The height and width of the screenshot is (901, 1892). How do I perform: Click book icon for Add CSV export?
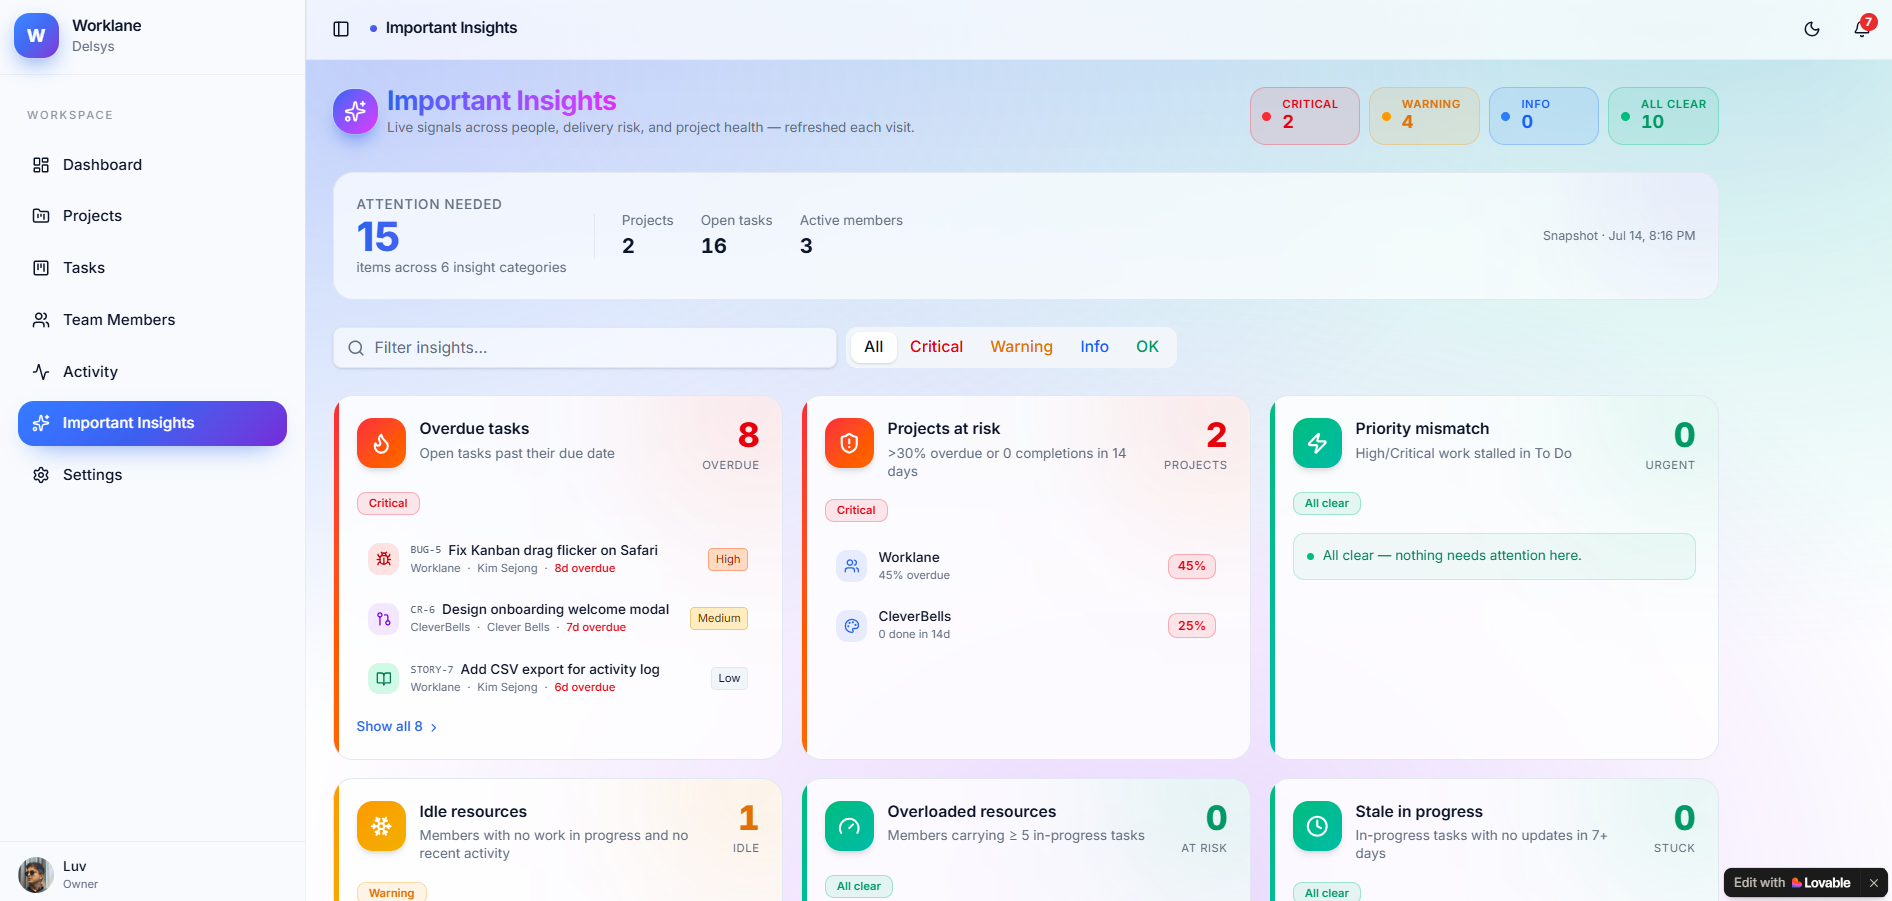tap(383, 678)
